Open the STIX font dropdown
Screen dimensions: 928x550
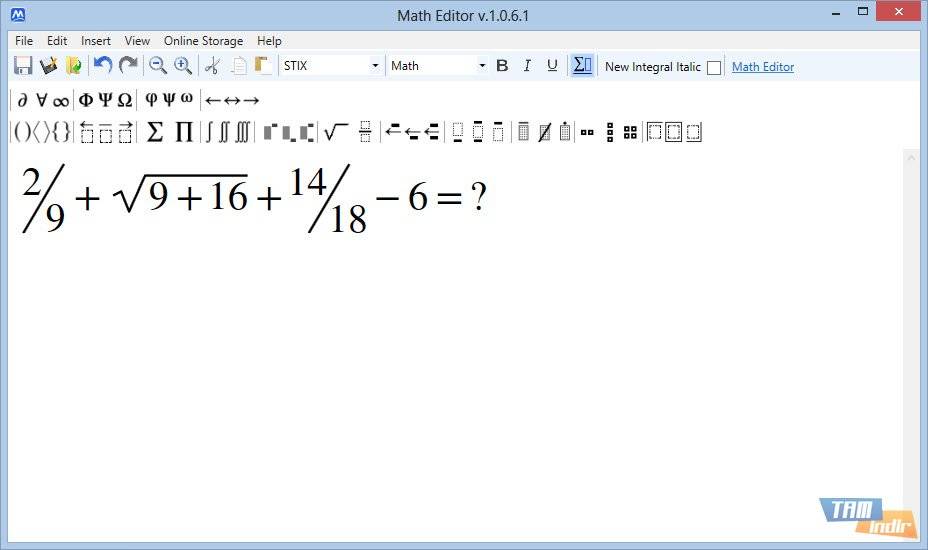(375, 66)
